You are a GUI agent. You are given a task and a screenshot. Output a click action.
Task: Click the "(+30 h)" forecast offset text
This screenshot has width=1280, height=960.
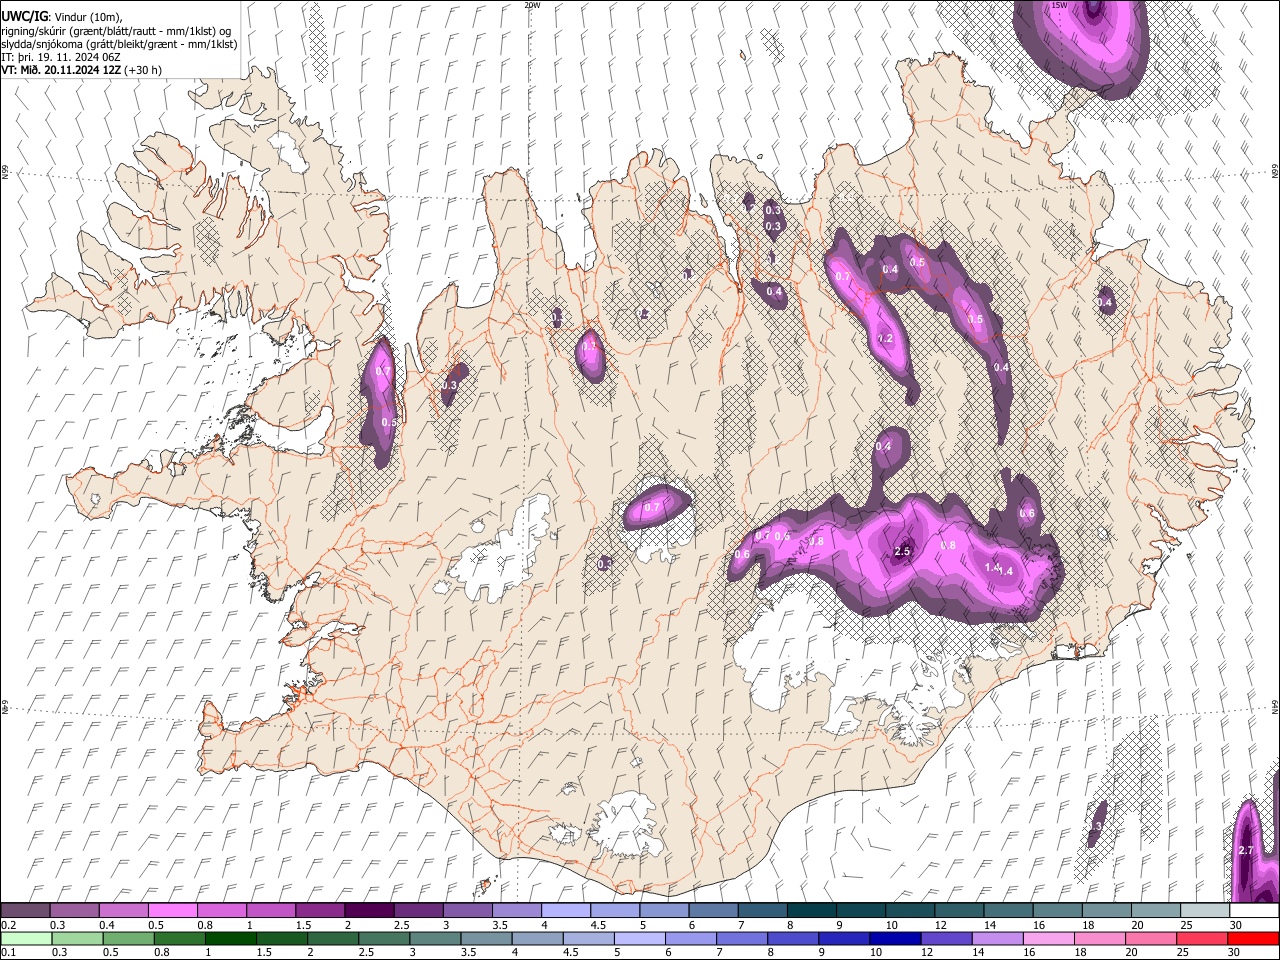point(144,70)
